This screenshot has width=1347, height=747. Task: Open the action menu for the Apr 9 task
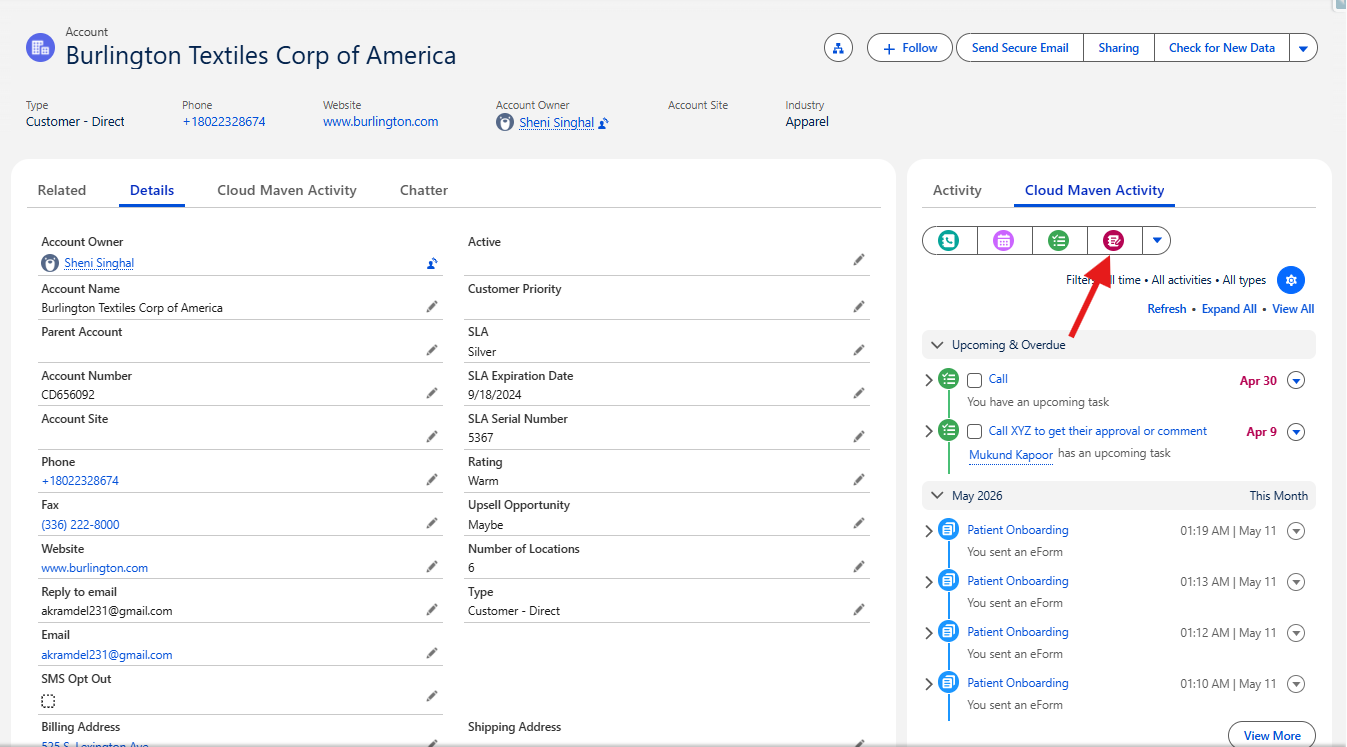[1296, 432]
